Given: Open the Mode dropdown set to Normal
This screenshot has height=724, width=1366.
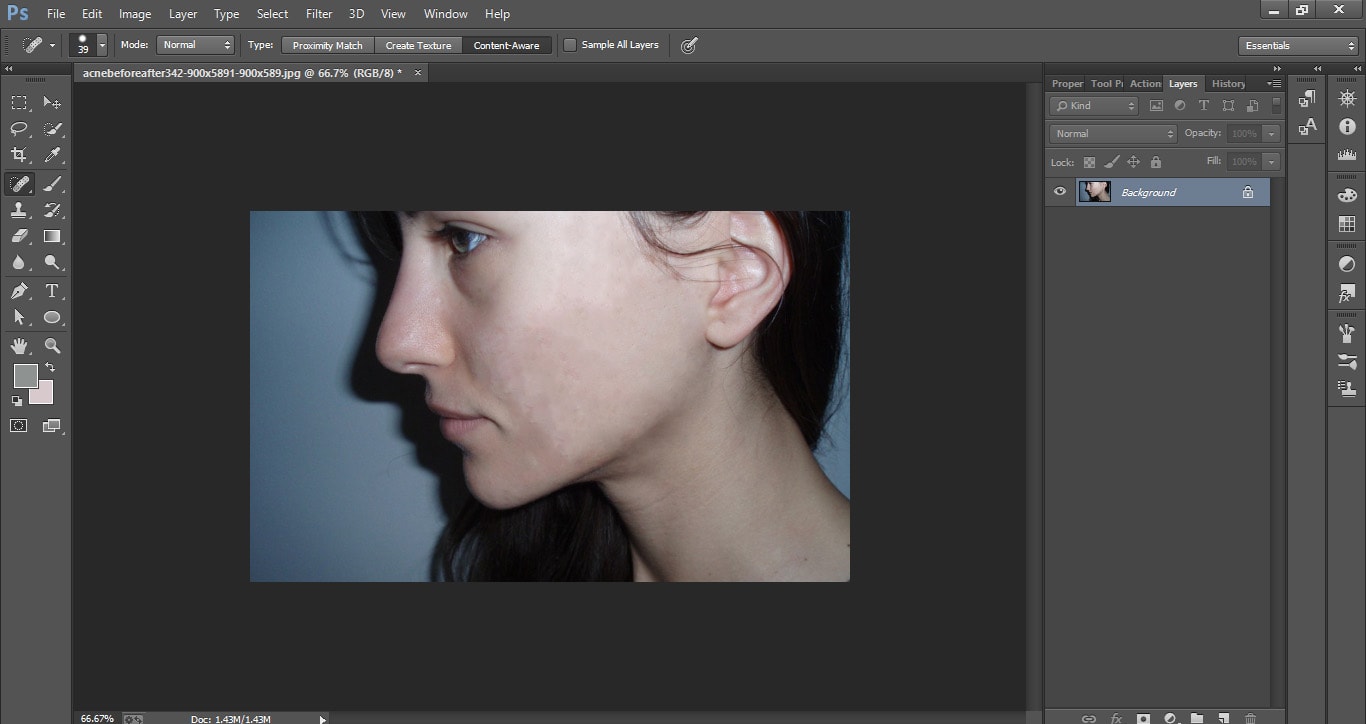Looking at the screenshot, I should [195, 45].
